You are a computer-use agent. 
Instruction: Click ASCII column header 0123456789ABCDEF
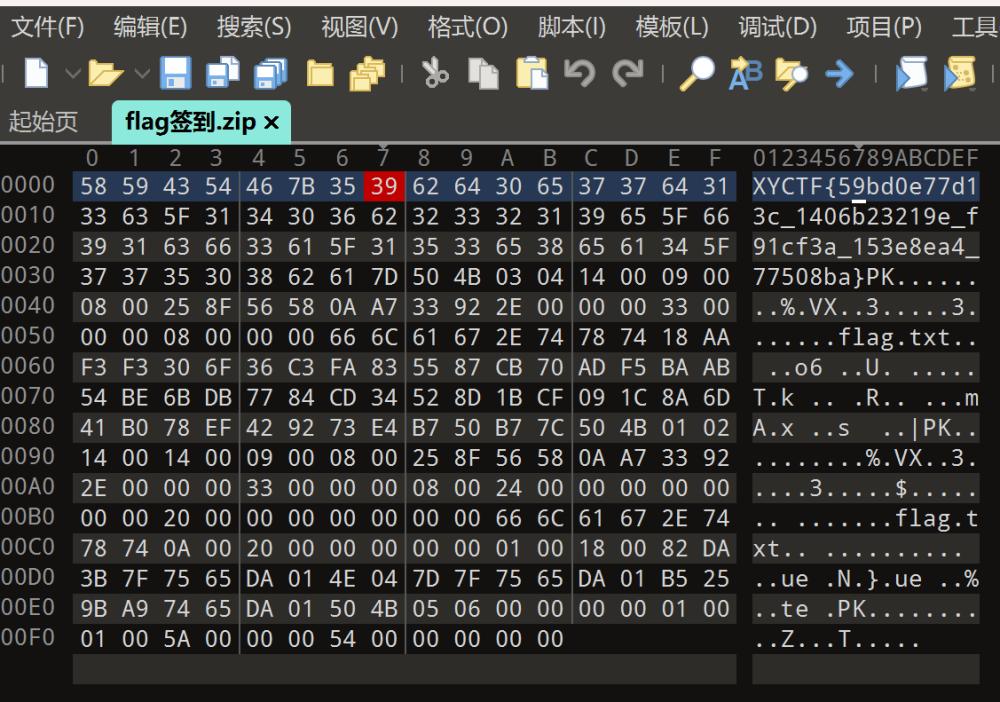point(865,157)
